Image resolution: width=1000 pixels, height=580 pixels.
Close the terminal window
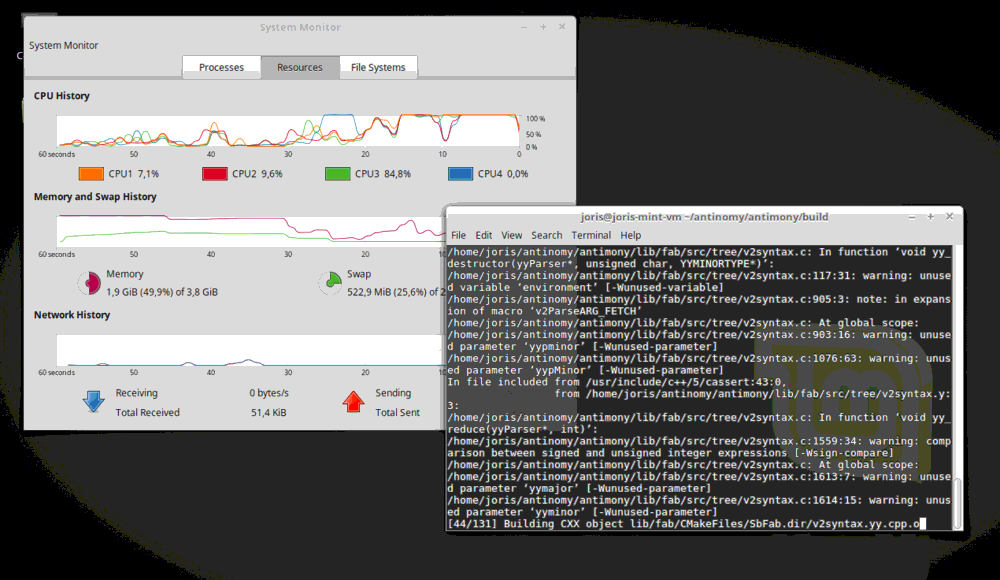tap(949, 217)
